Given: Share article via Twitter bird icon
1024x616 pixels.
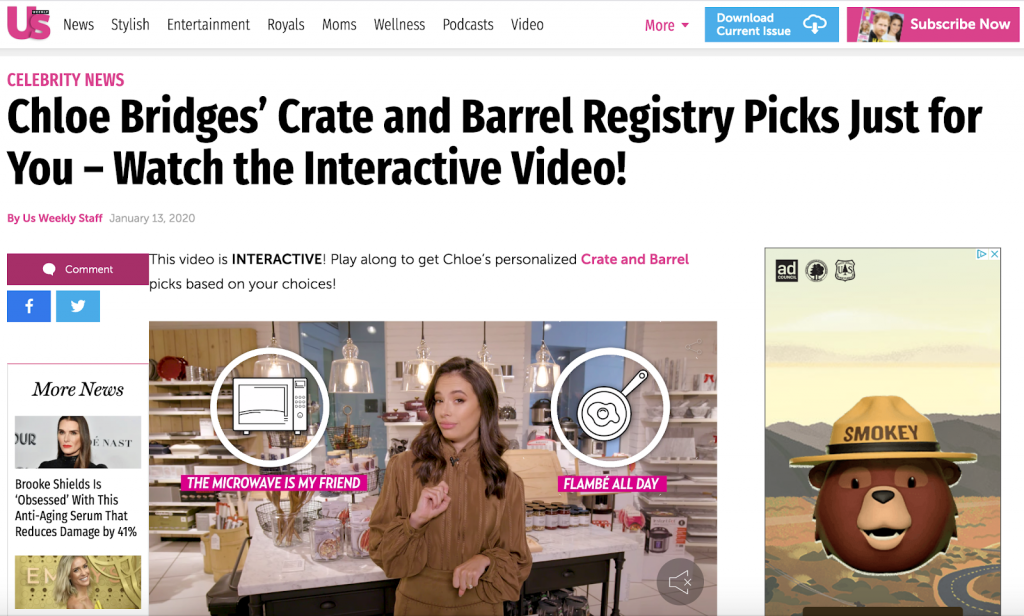Looking at the screenshot, I should (x=78, y=306).
